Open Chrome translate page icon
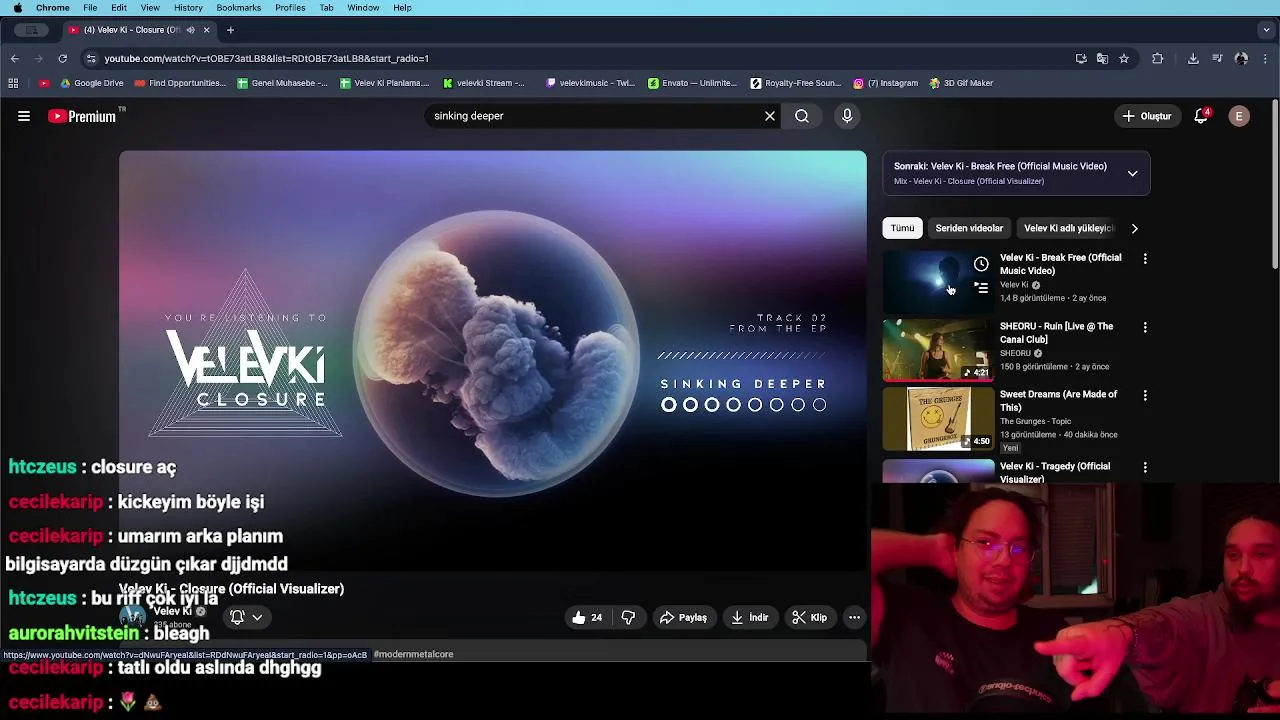The image size is (1280, 720). [x=1102, y=58]
